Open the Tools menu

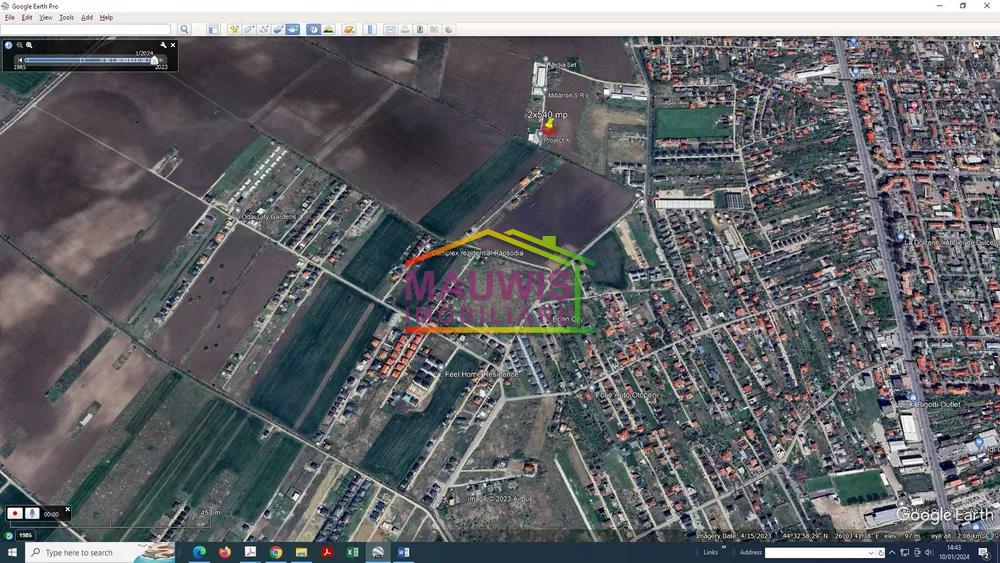point(66,17)
